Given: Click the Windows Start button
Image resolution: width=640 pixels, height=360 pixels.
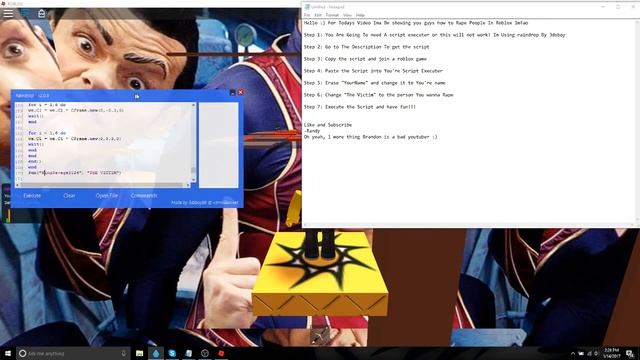Looking at the screenshot, I should point(8,353).
